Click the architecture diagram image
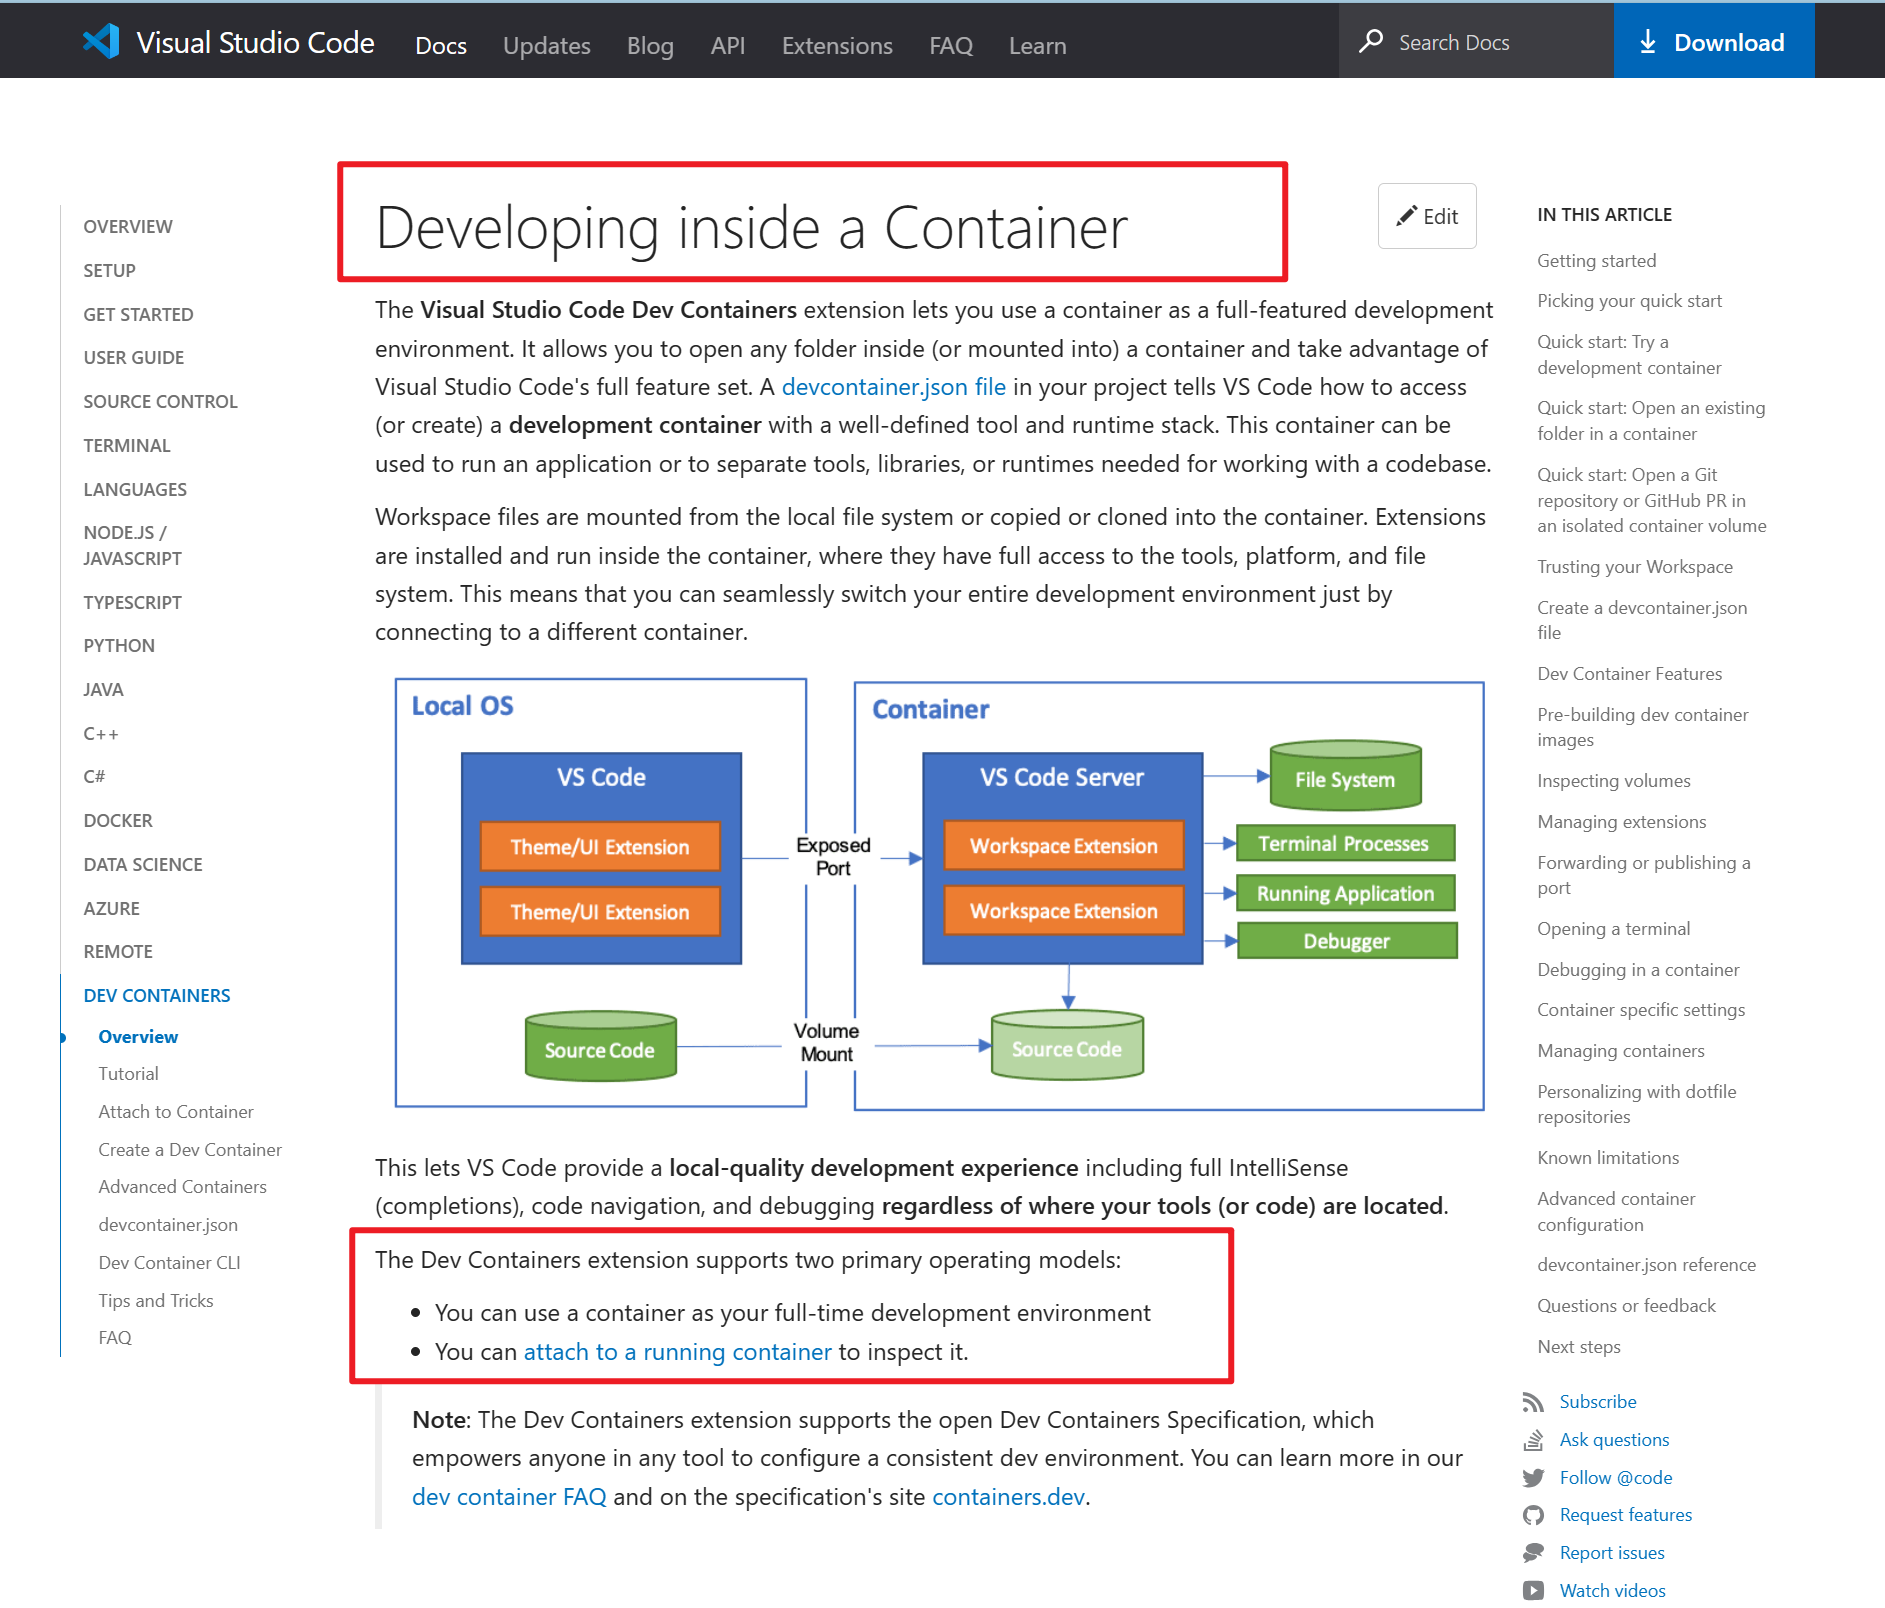Image resolution: width=1885 pixels, height=1608 pixels. point(939,894)
